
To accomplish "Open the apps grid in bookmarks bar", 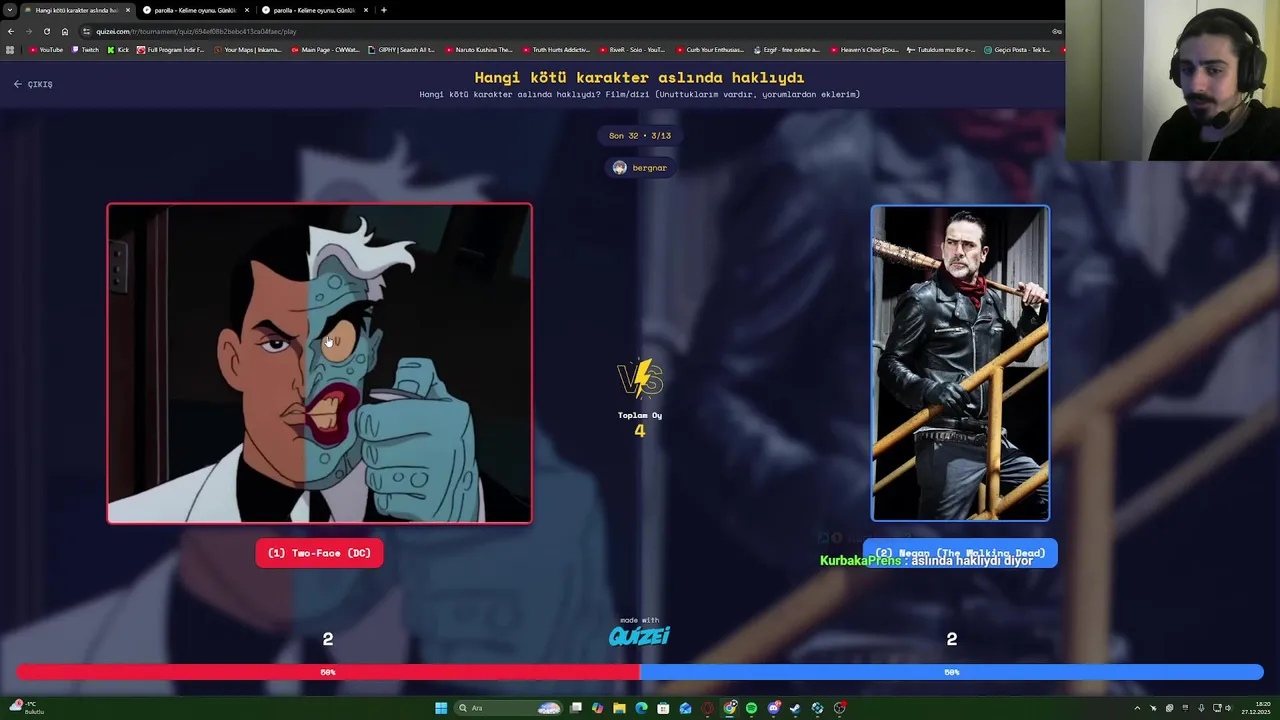I will (x=10, y=50).
